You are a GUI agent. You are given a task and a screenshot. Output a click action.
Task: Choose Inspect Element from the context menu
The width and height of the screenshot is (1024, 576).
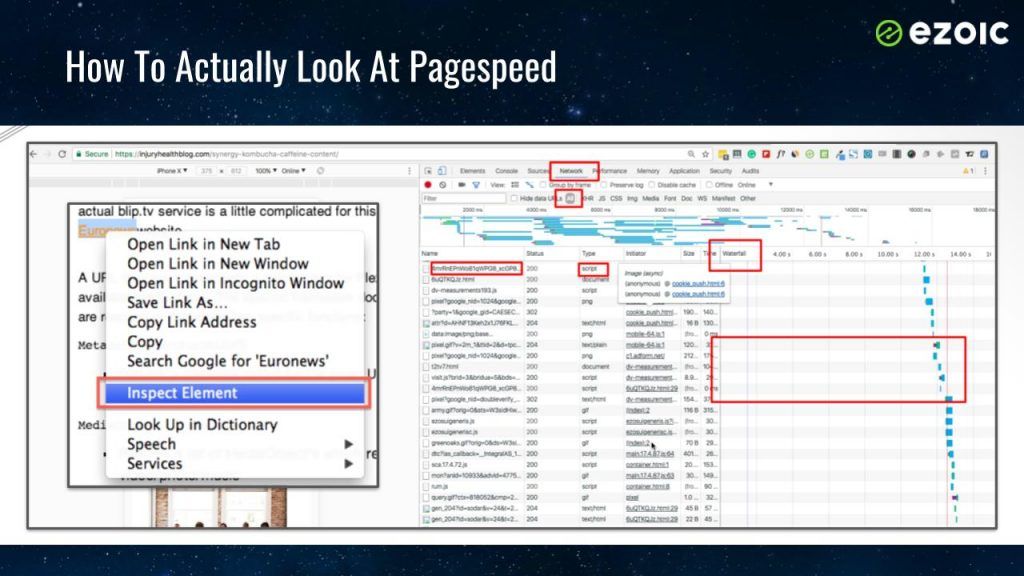(x=235, y=393)
